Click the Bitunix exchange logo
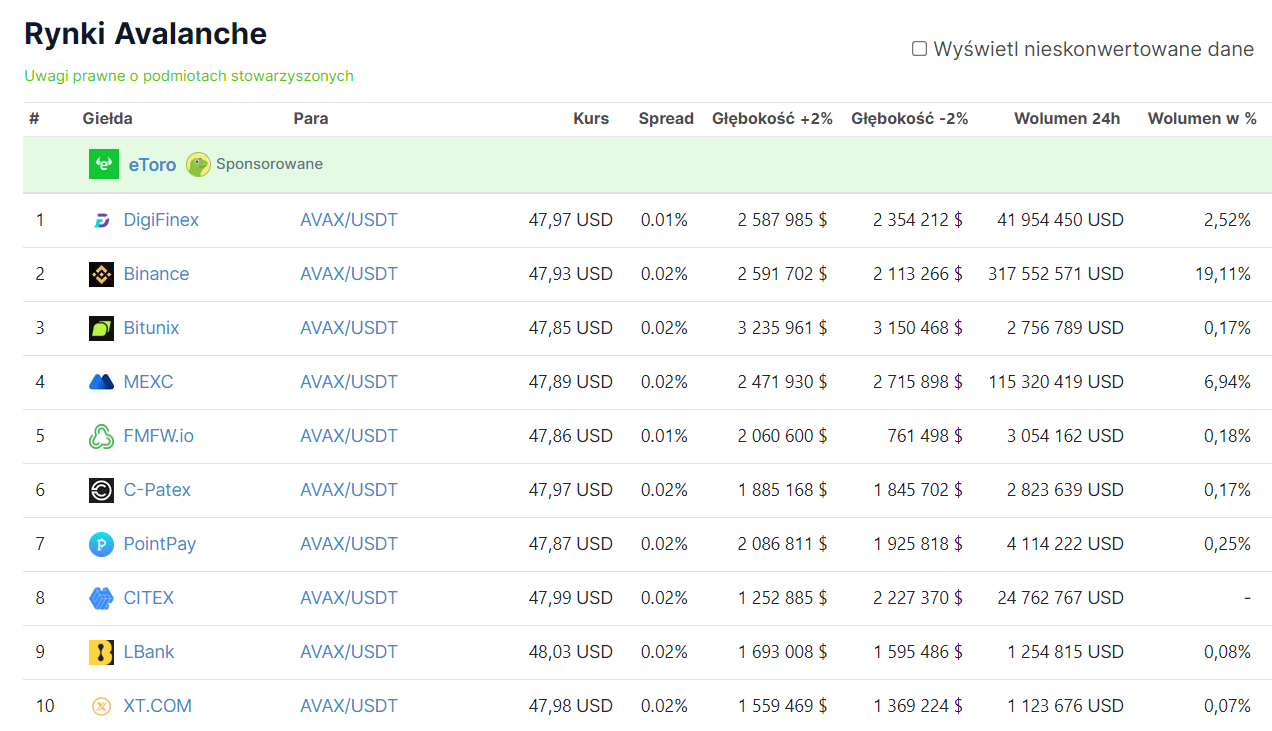Image resolution: width=1272 pixels, height=731 pixels. 101,328
